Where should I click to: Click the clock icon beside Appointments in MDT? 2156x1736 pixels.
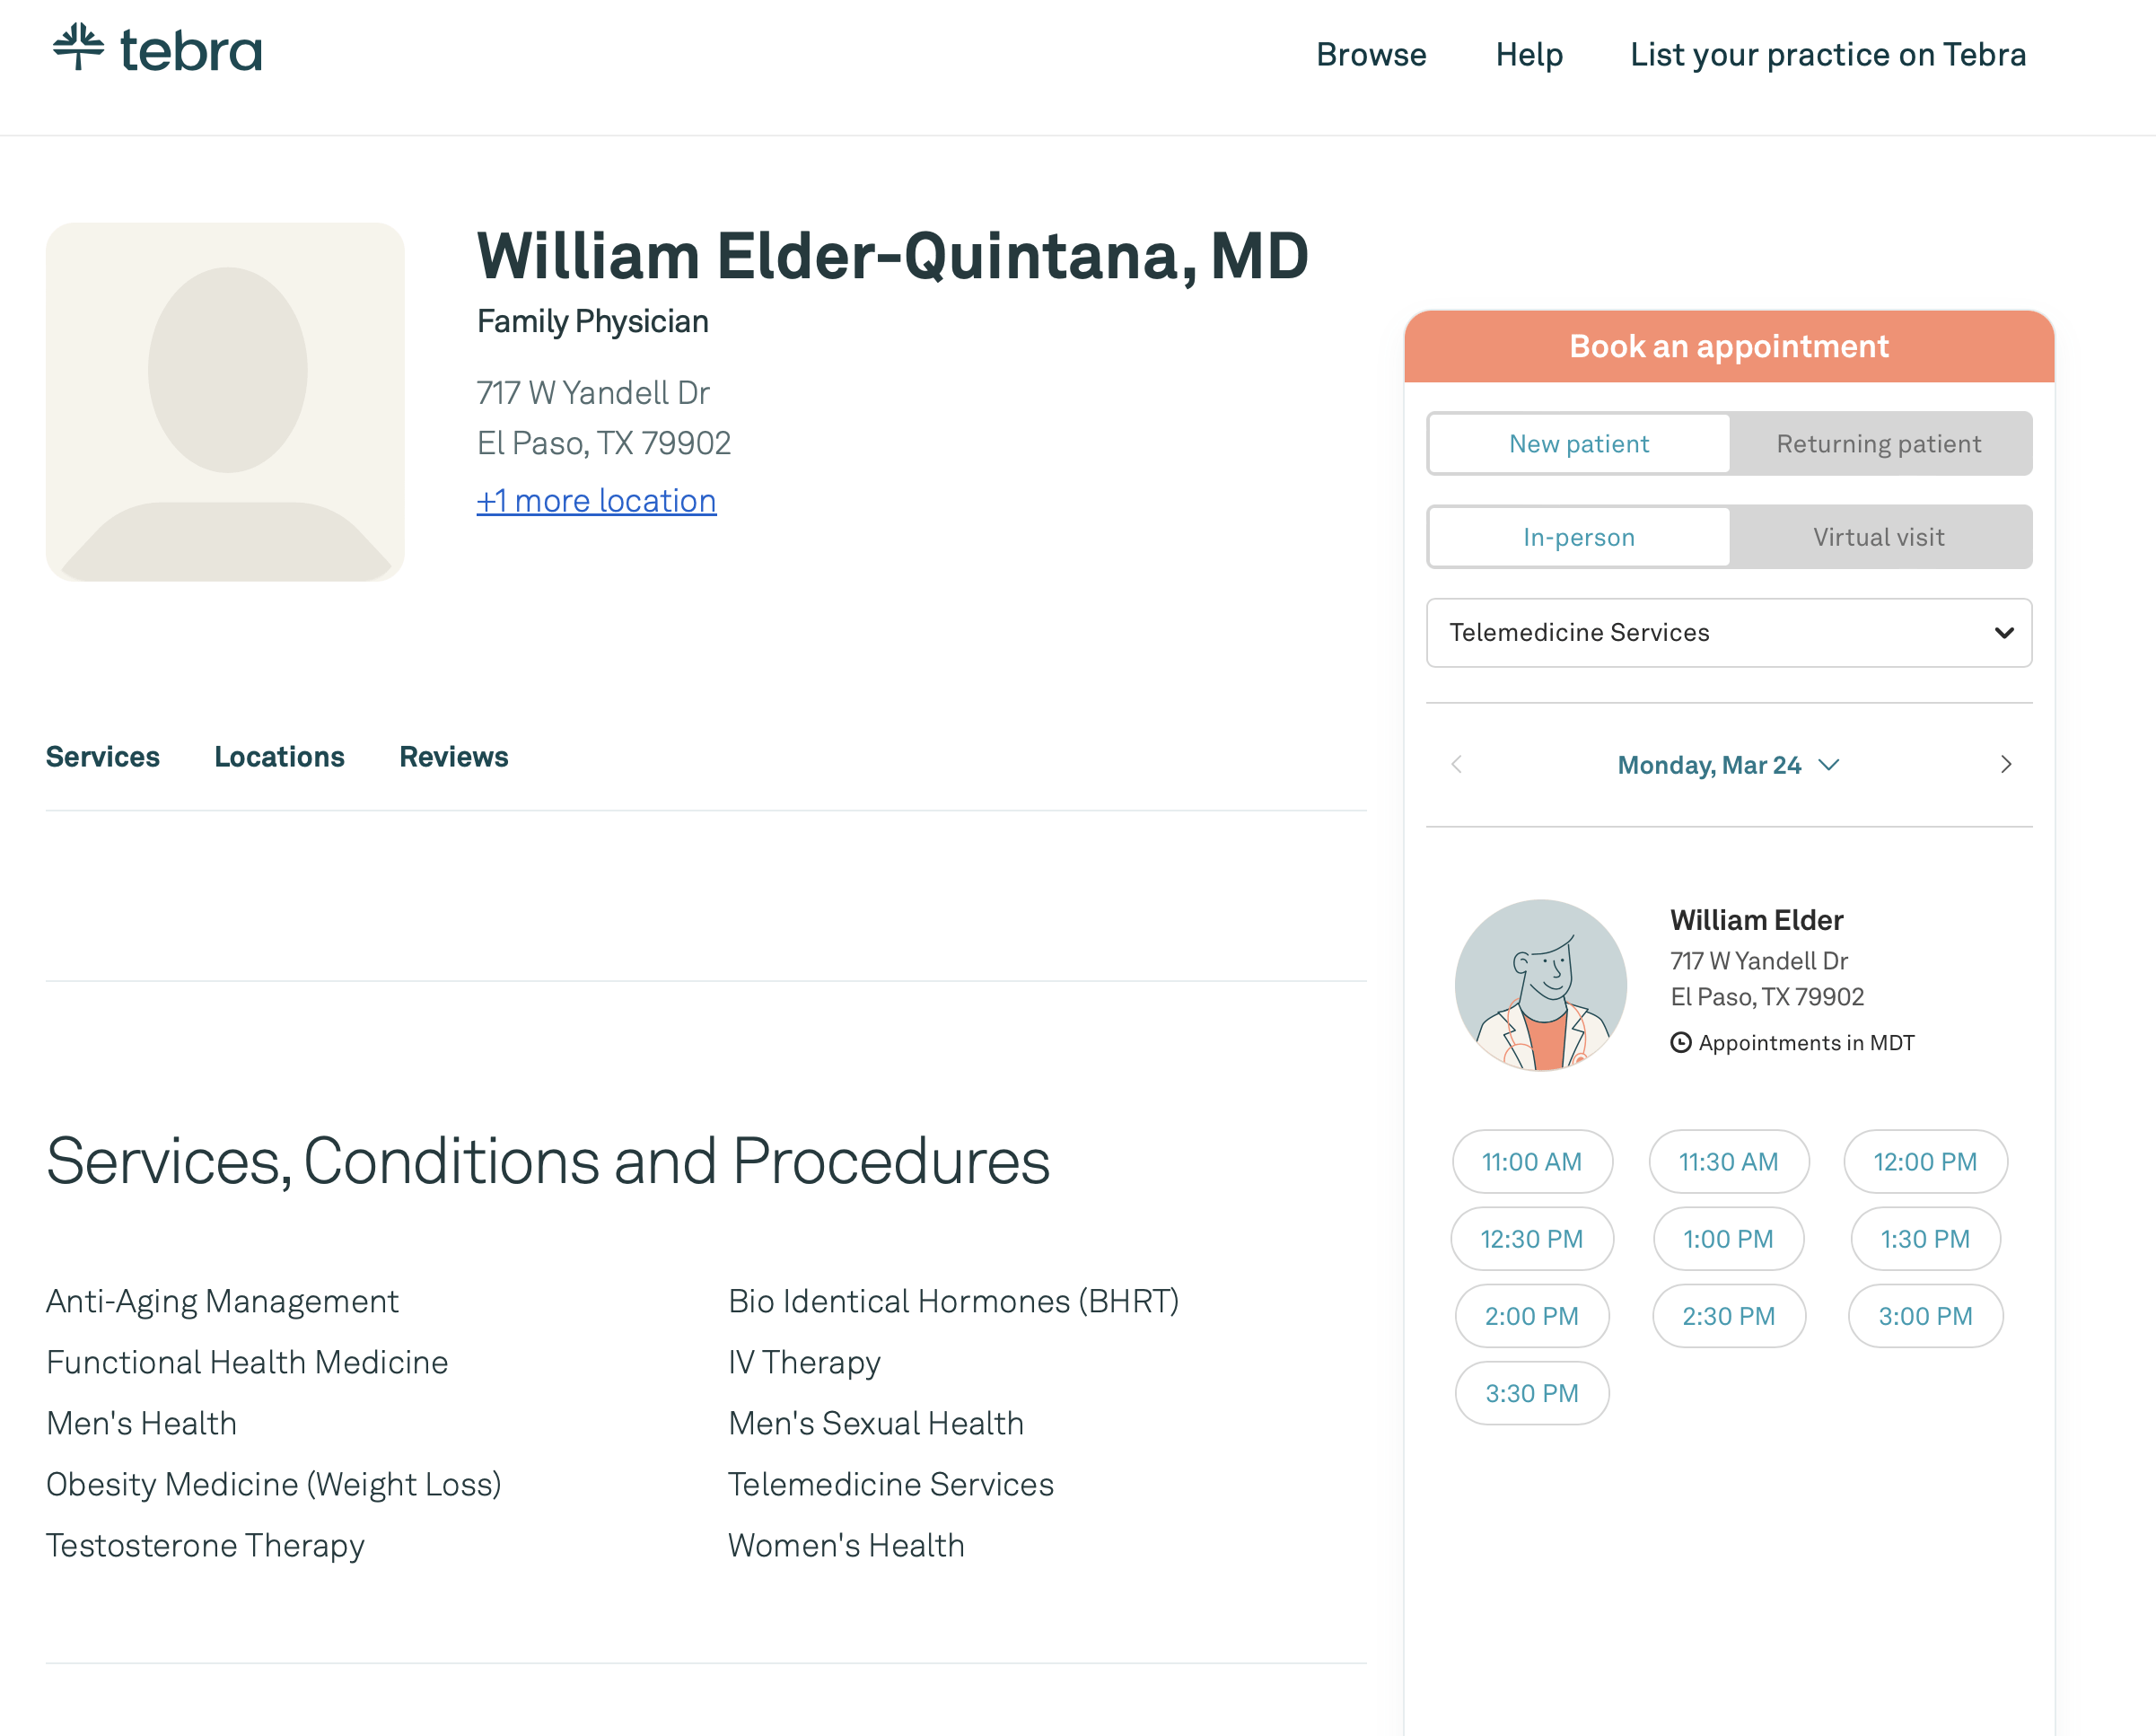point(1681,1043)
